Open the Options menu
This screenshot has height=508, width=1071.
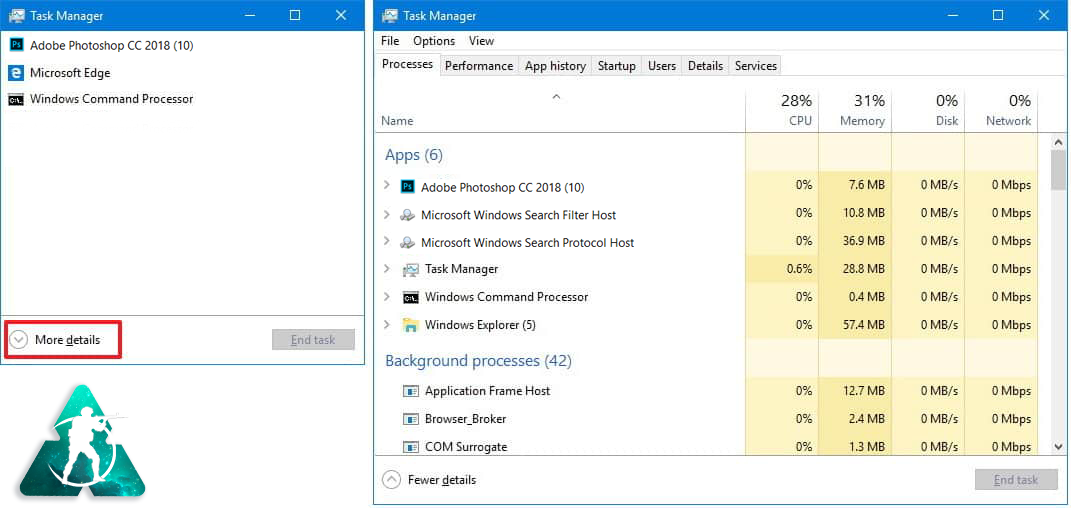pyautogui.click(x=434, y=41)
